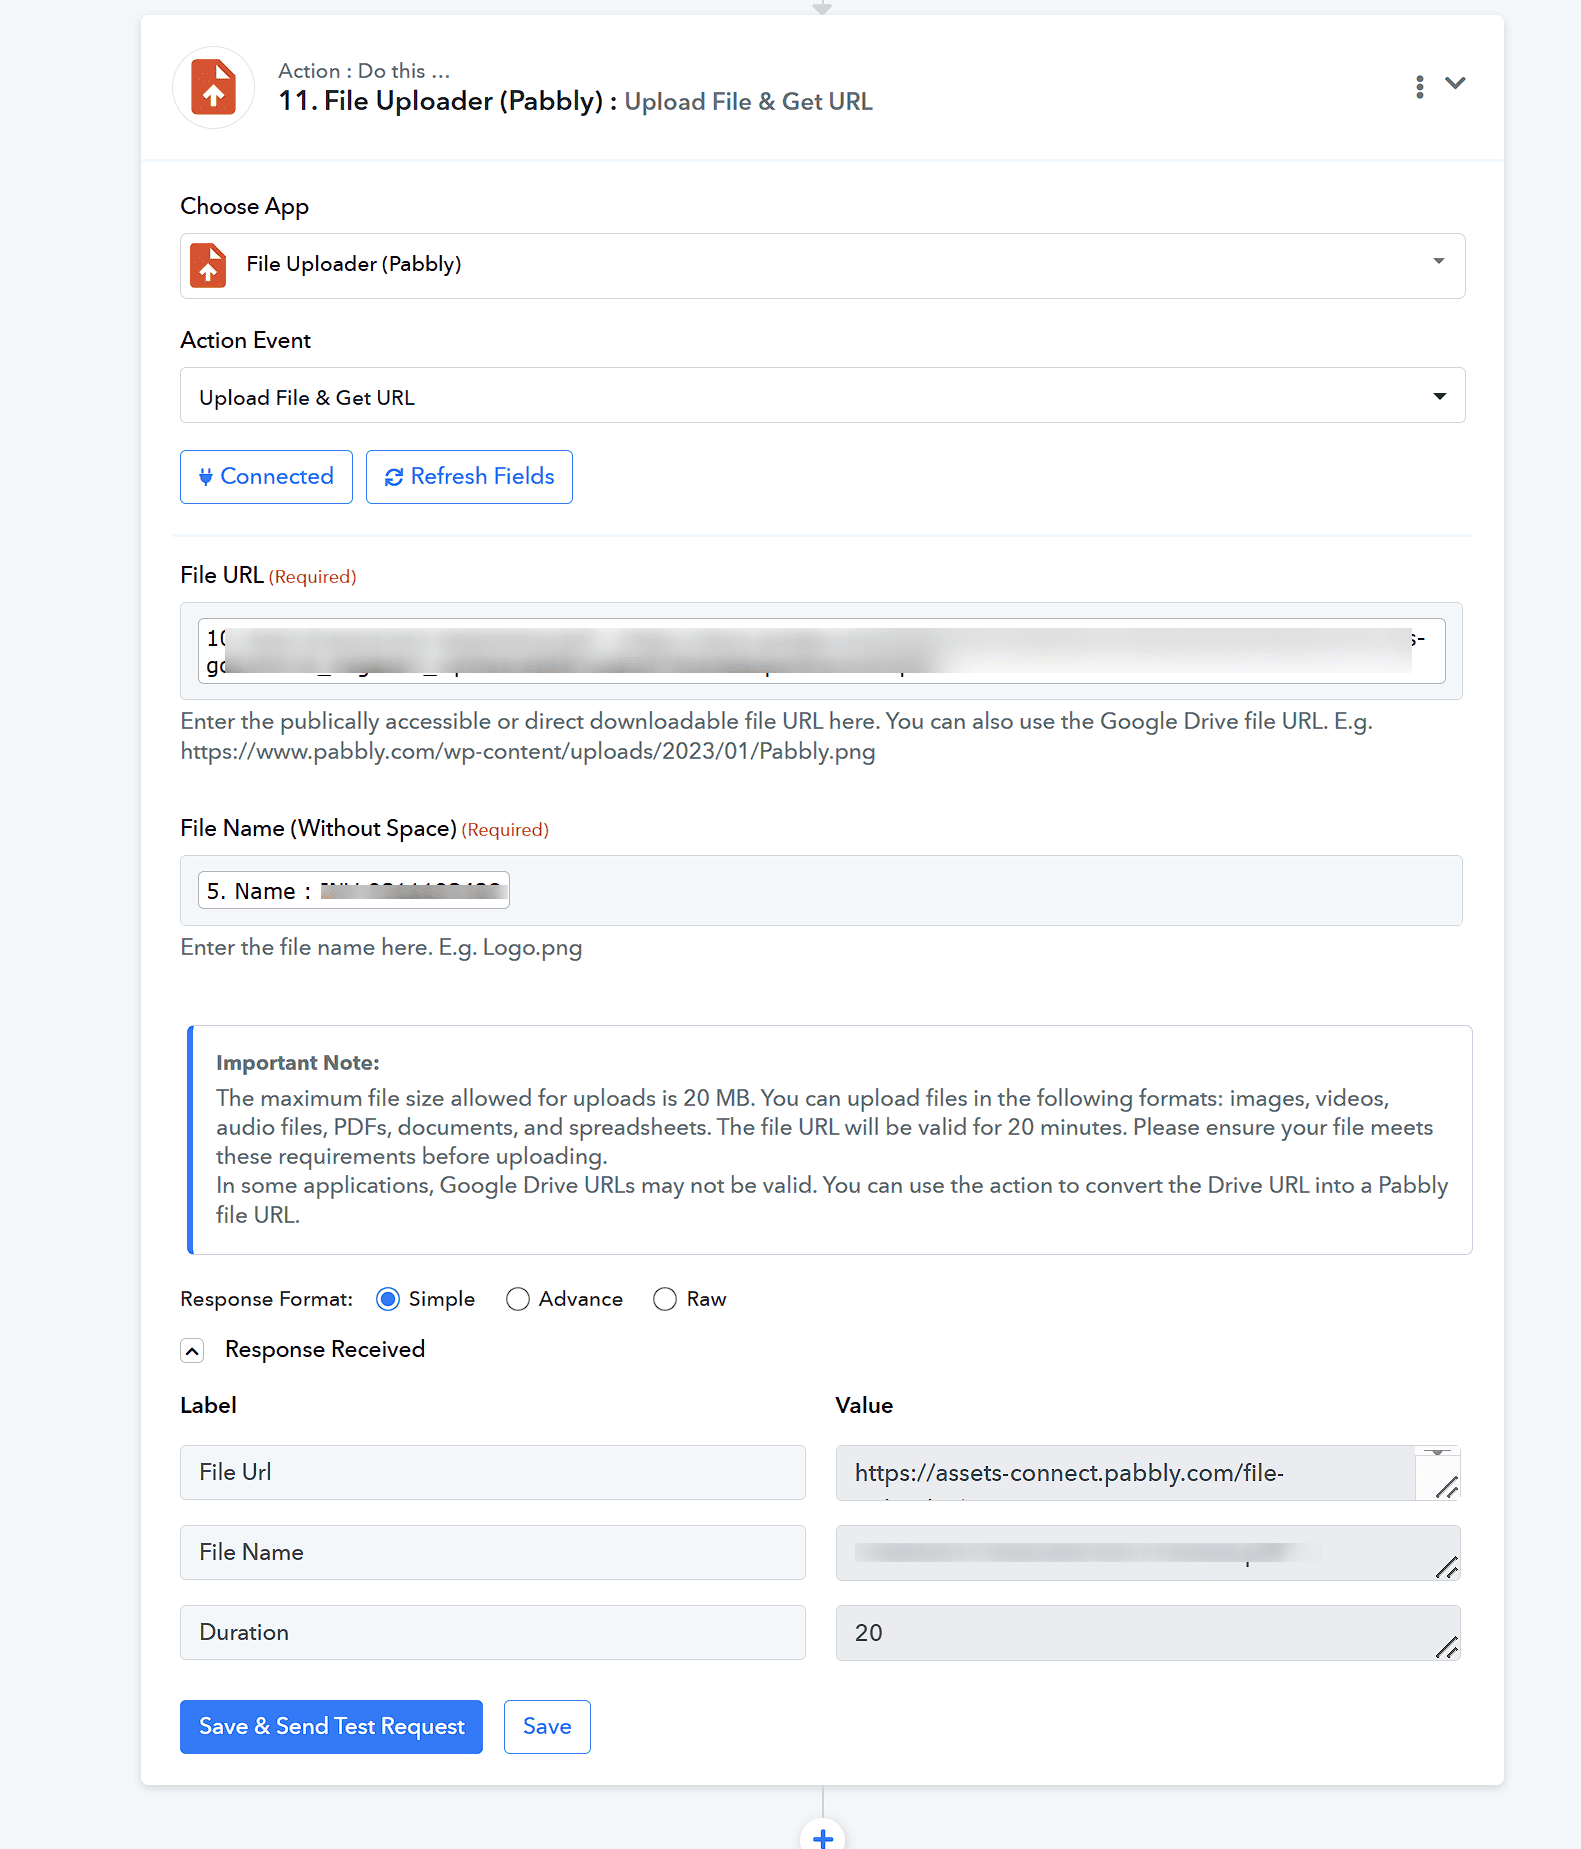Click the Save button

[547, 1727]
